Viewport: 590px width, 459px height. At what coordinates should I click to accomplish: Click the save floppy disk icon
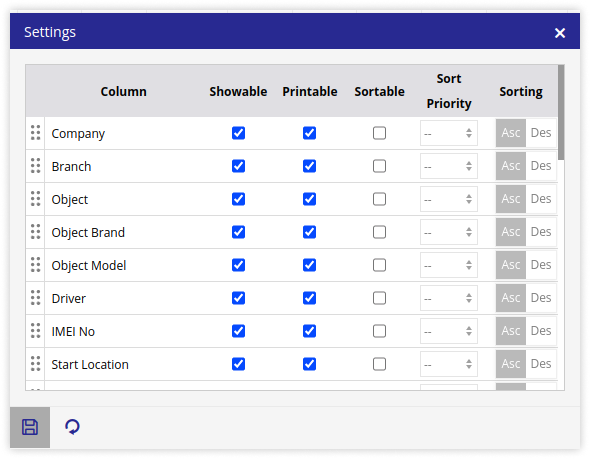[x=30, y=427]
